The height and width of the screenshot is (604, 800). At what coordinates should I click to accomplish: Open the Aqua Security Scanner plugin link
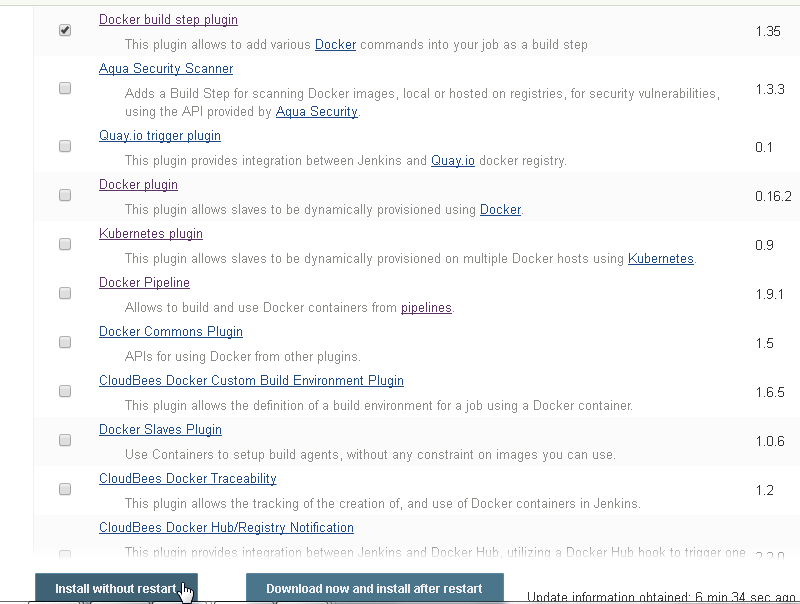click(166, 68)
